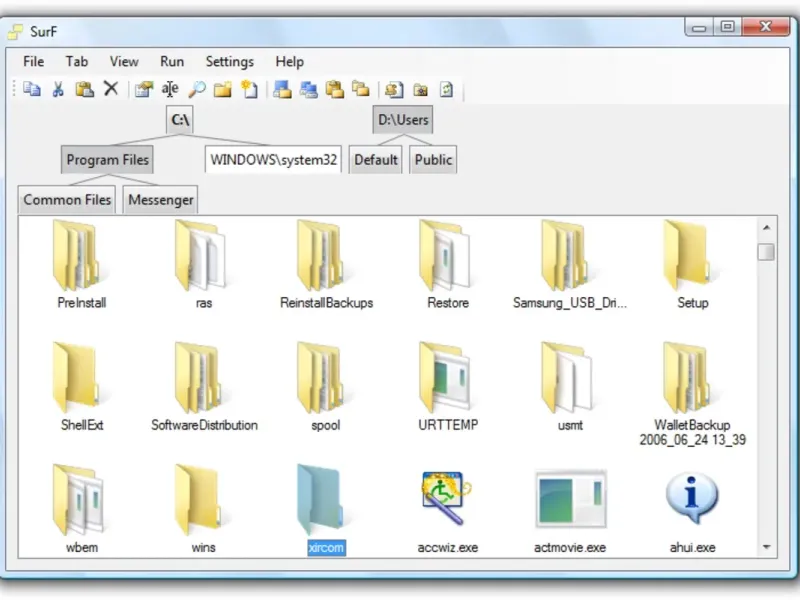Open the Settings menu
Viewport: 800px width, 600px height.
(230, 62)
